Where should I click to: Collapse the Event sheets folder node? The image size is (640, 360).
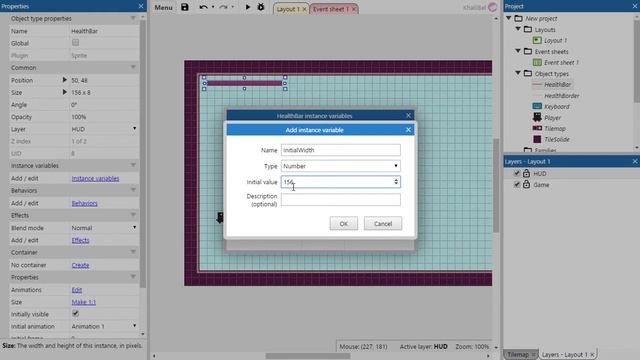click(518, 51)
